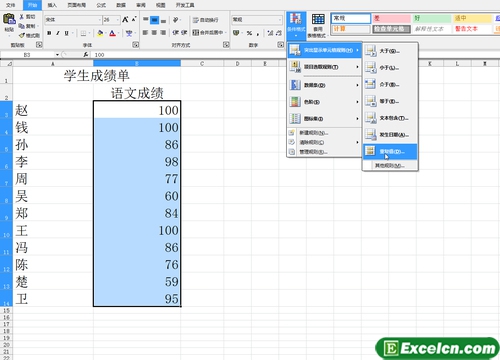This screenshot has width=500, height=360.
Task: Open Color Scales (色阶) menu item
Action: (x=324, y=102)
